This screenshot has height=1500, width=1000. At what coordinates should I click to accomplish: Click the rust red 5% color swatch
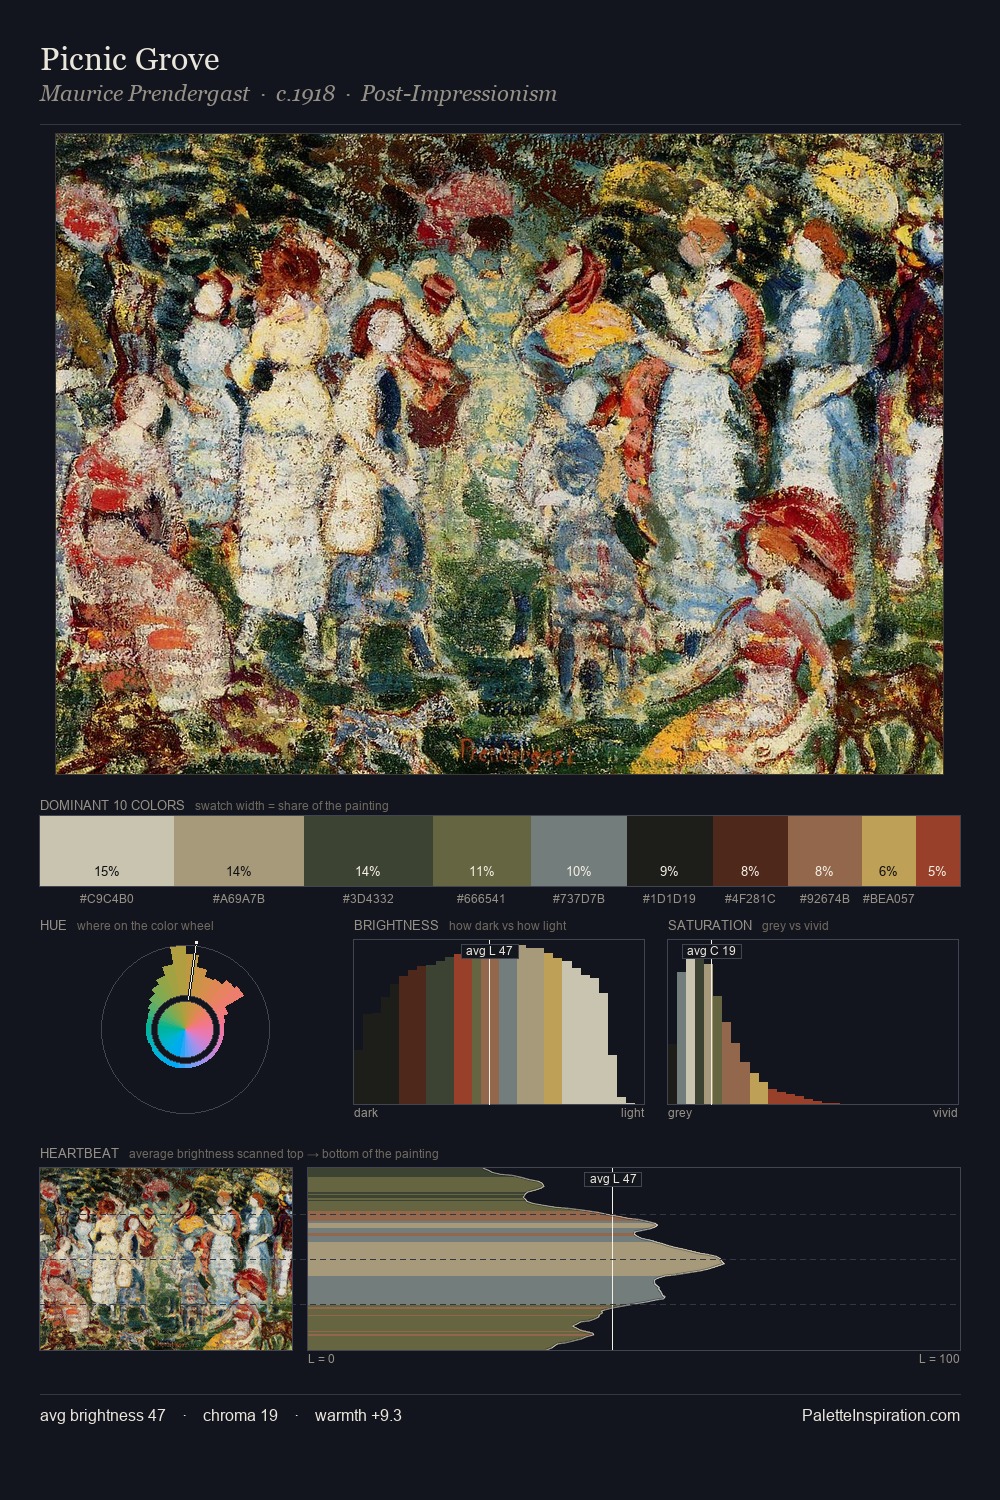coord(938,851)
